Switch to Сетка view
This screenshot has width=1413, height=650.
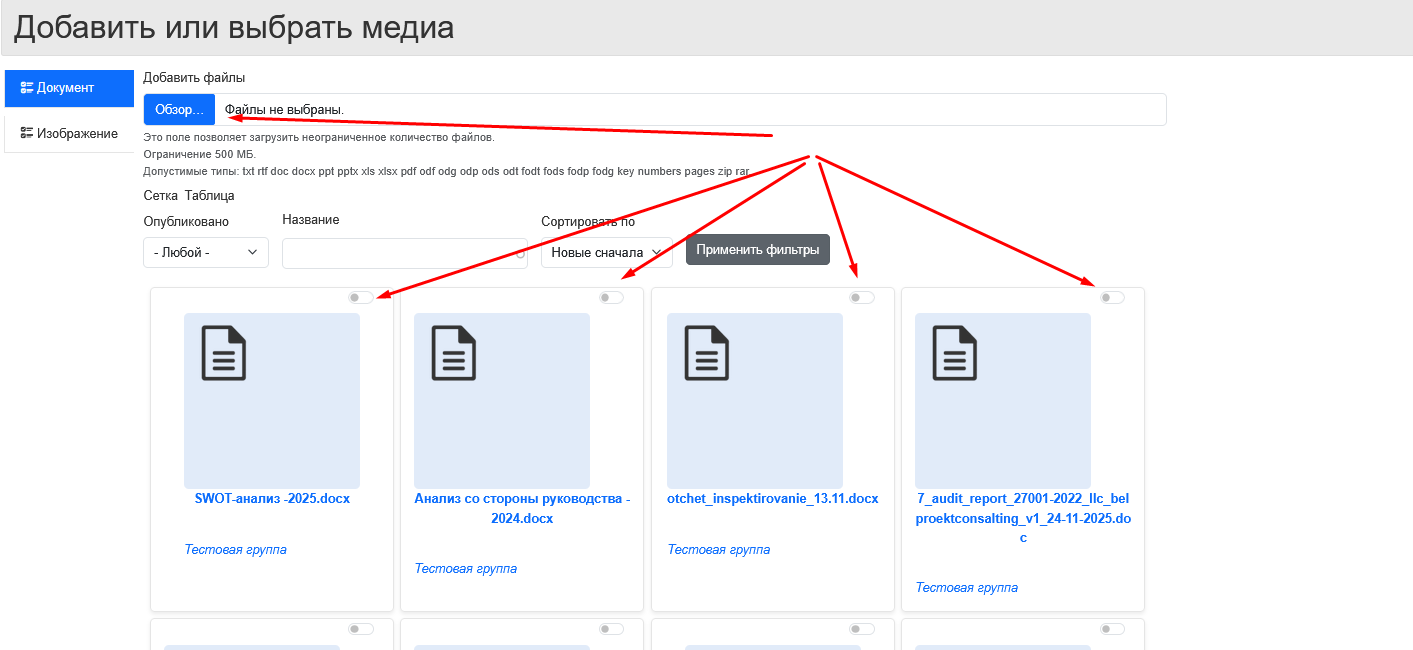(x=160, y=196)
